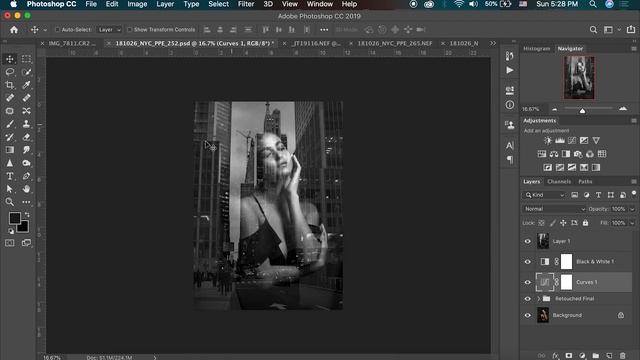The image size is (640, 360).
Task: Toggle the layer filter switch
Action: pos(634,193)
